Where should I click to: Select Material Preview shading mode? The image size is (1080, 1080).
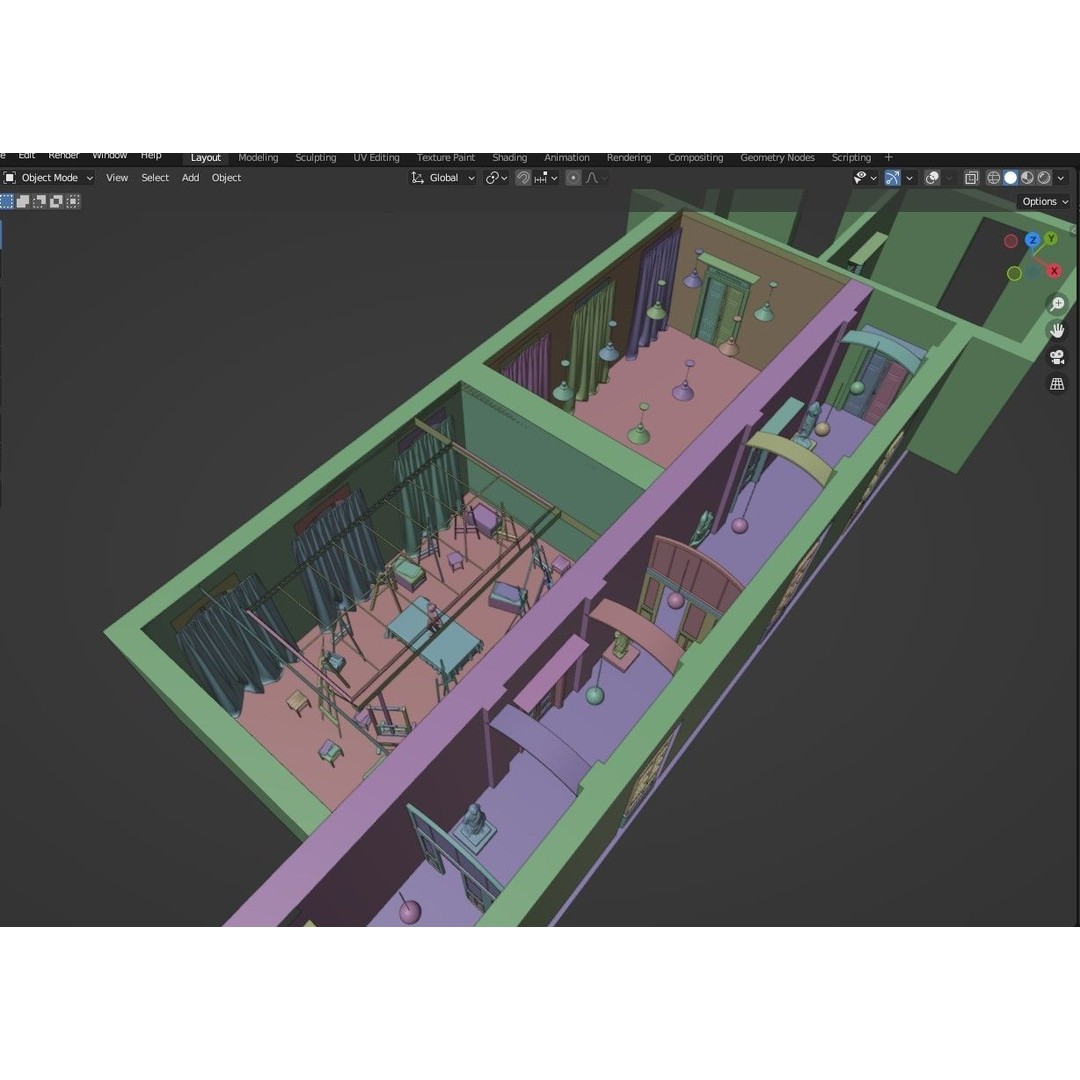click(1027, 177)
